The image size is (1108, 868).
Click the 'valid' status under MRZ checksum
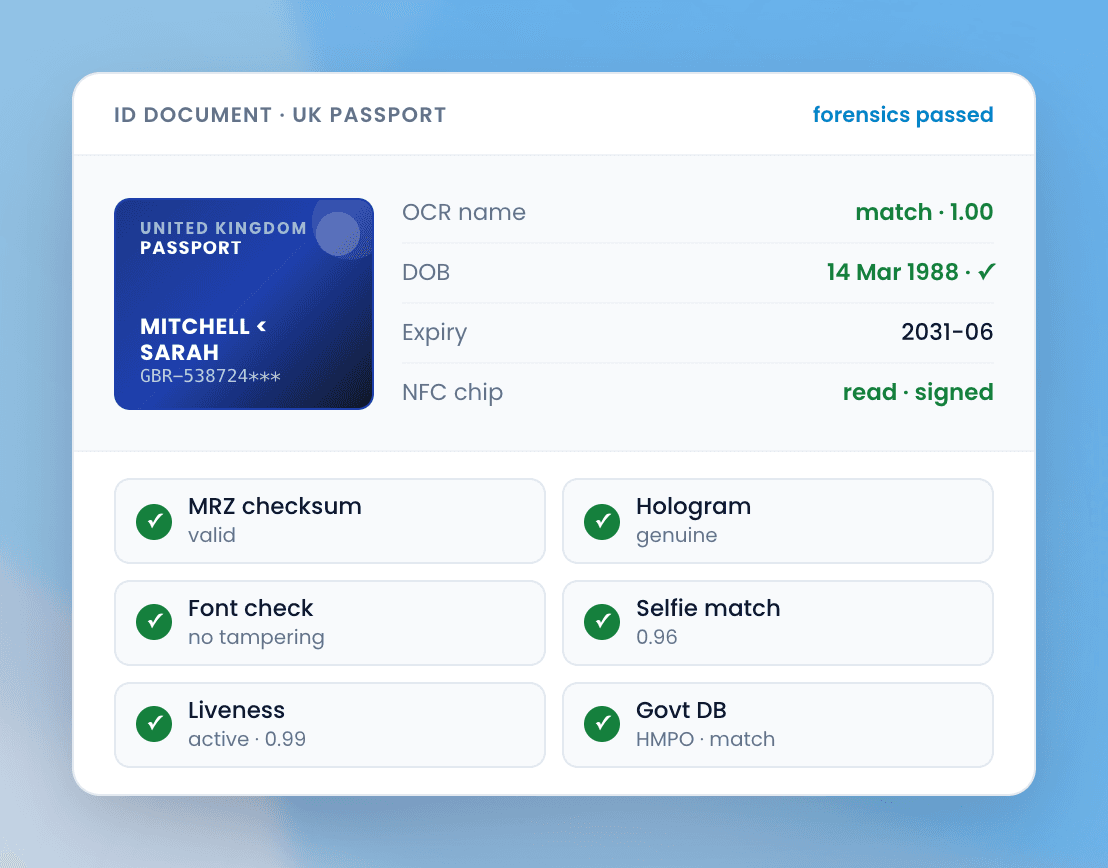pos(211,535)
